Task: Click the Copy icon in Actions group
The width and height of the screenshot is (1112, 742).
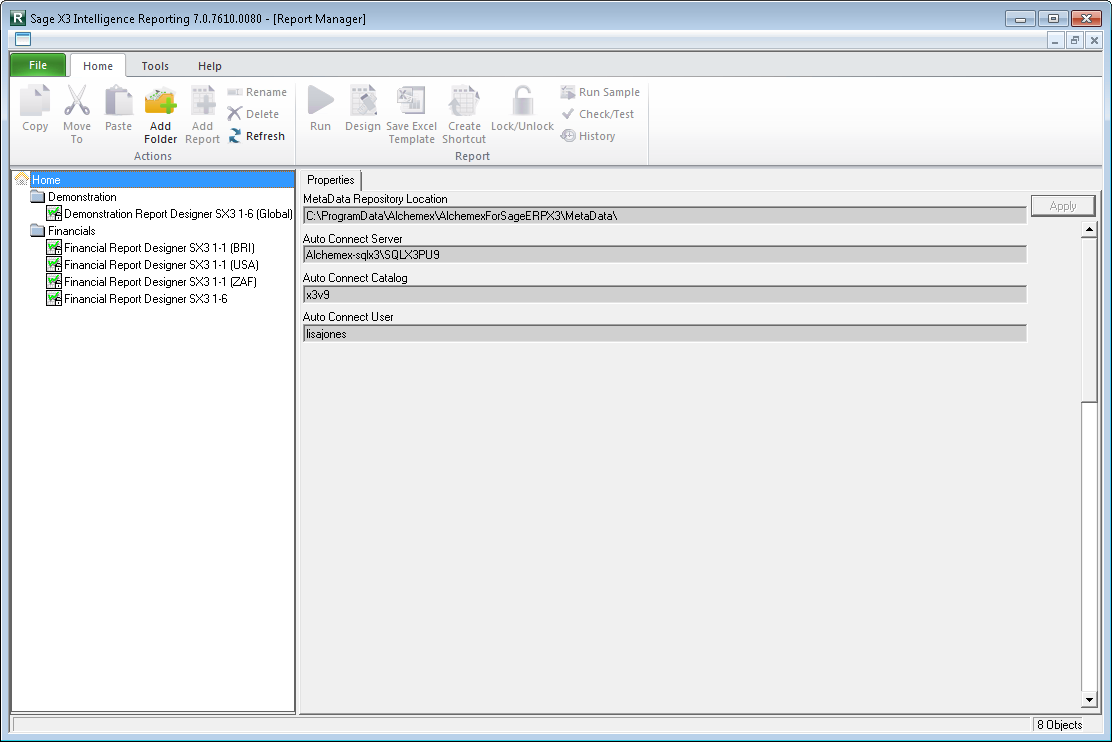Action: pyautogui.click(x=35, y=101)
